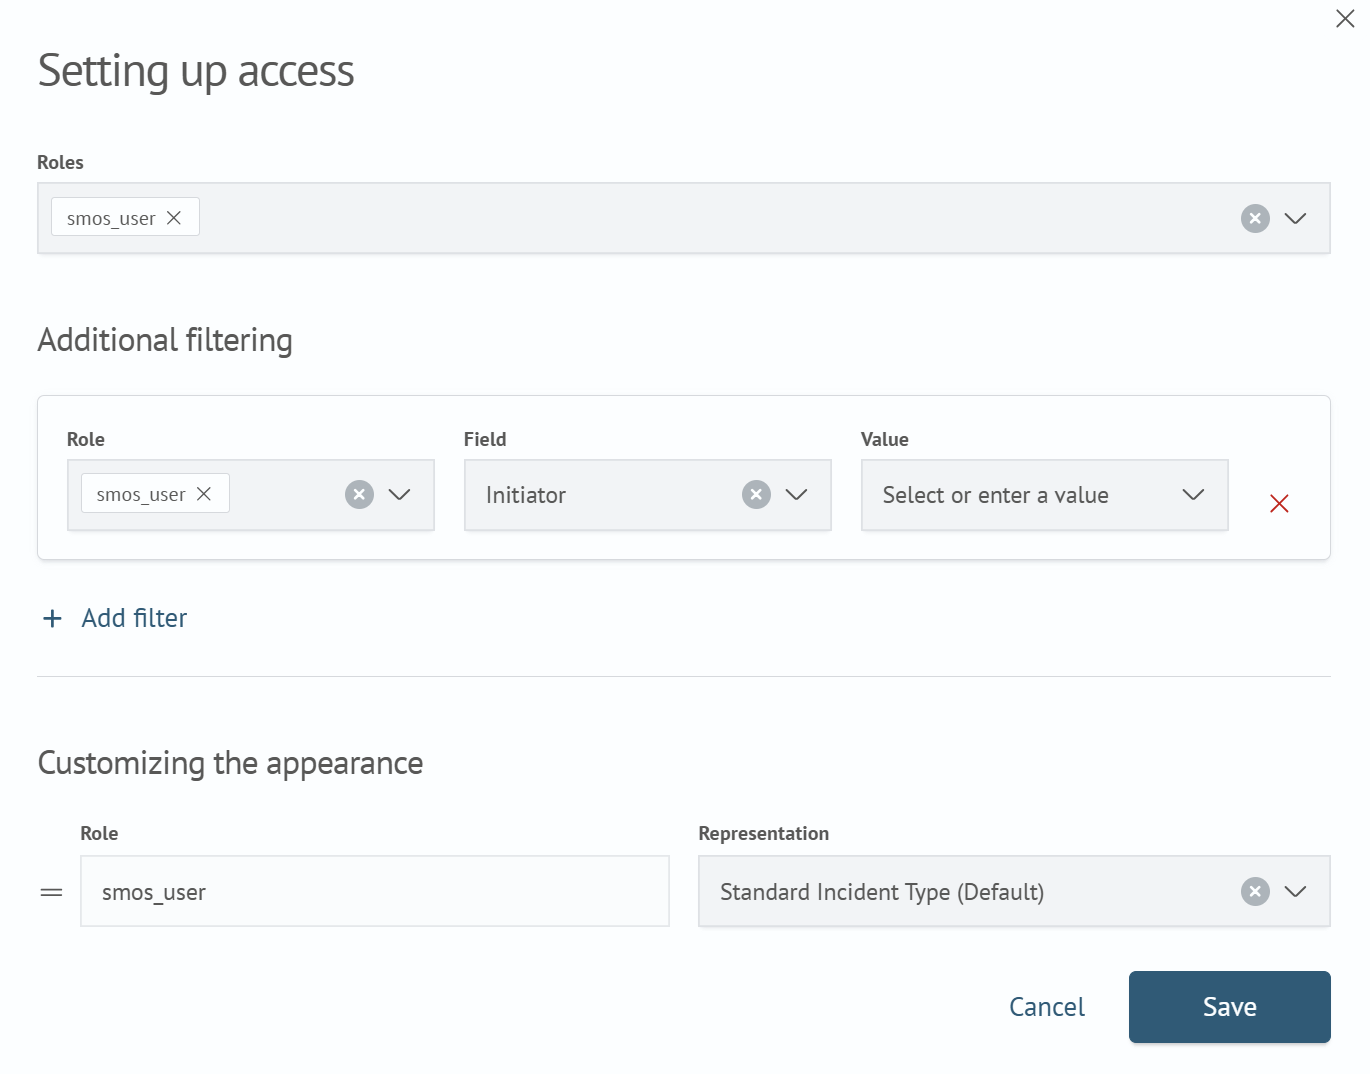Expand the Roles dropdown chevron
This screenshot has height=1074, width=1370.
point(1295,218)
